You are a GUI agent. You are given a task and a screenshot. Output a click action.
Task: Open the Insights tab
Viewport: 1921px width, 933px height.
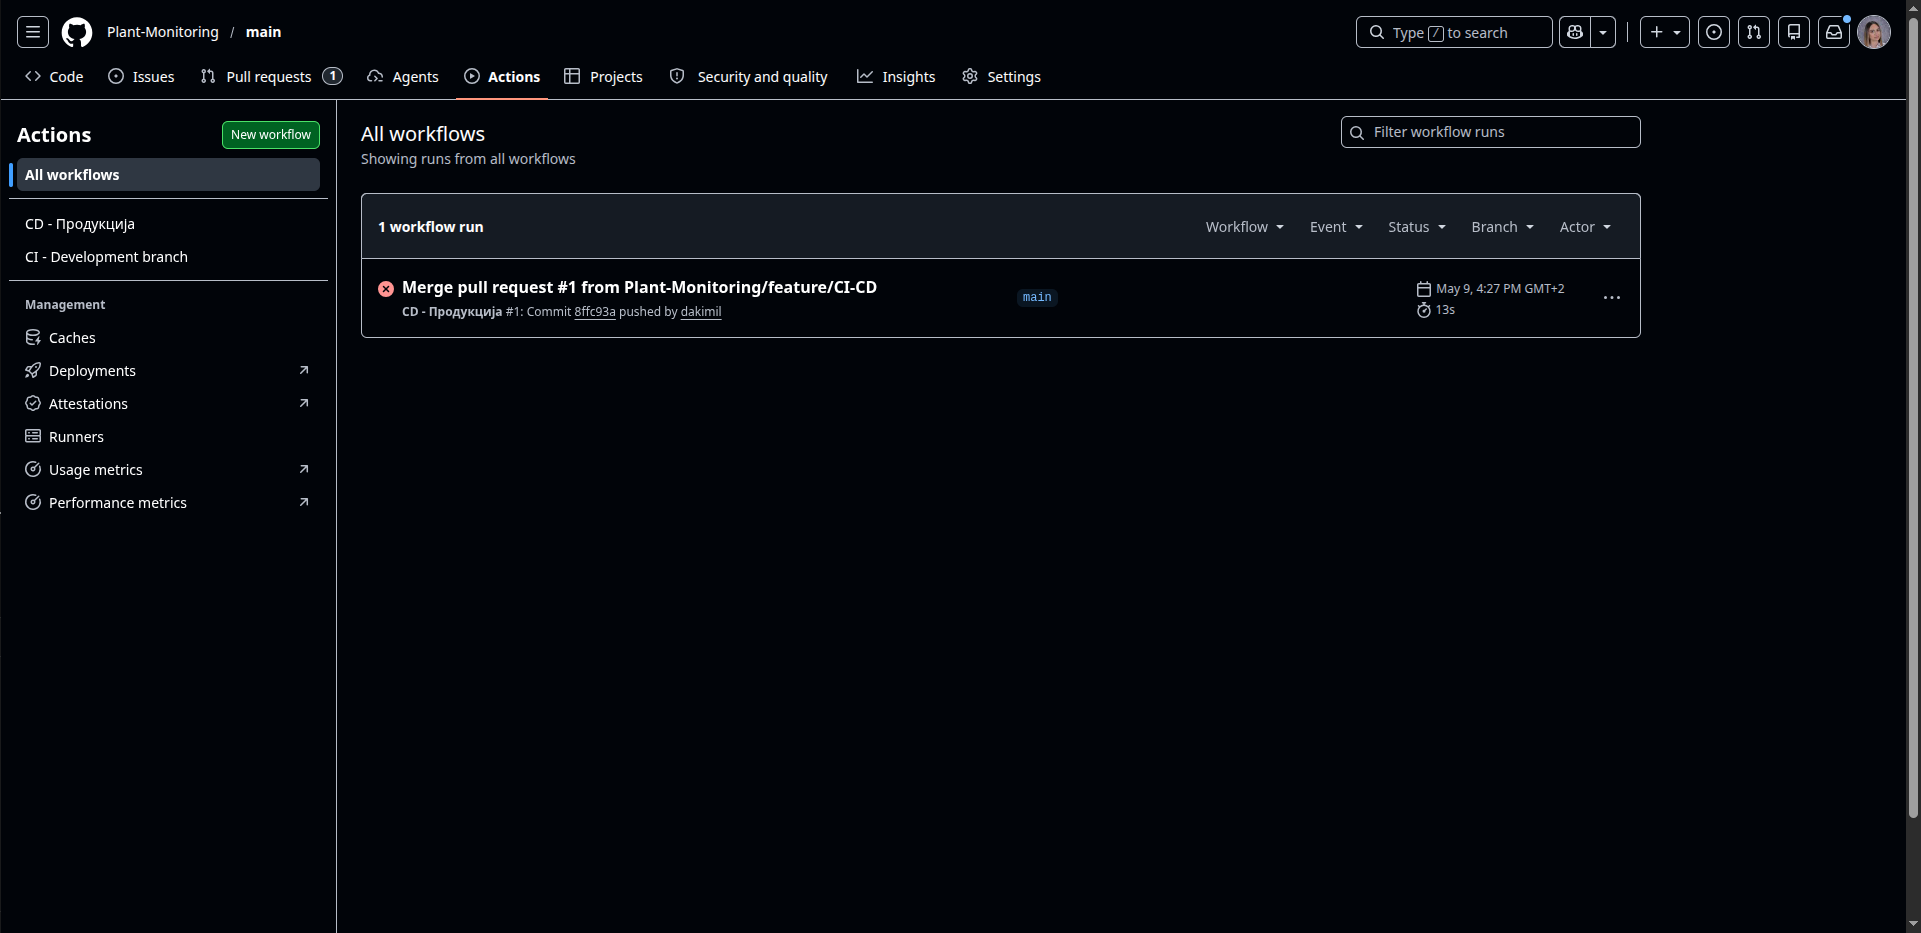click(x=896, y=77)
